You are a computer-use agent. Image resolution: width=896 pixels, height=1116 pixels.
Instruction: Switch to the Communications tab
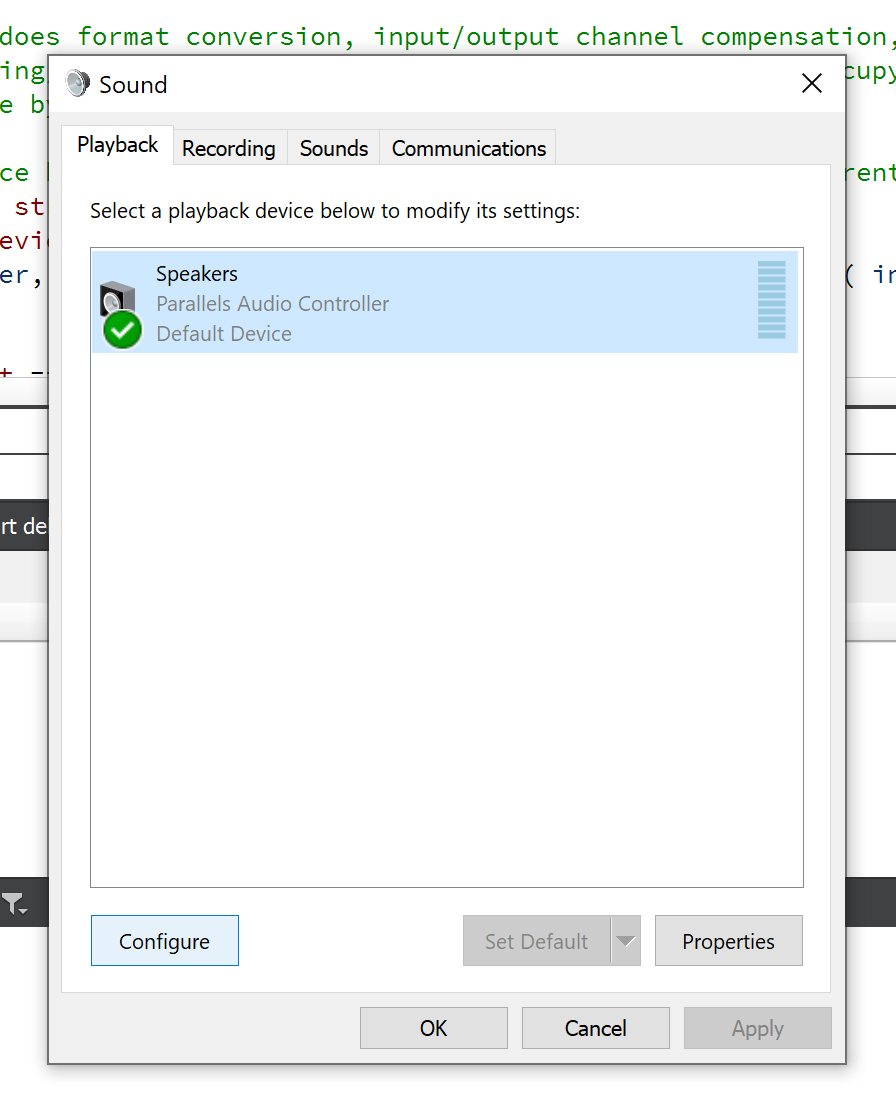[467, 148]
